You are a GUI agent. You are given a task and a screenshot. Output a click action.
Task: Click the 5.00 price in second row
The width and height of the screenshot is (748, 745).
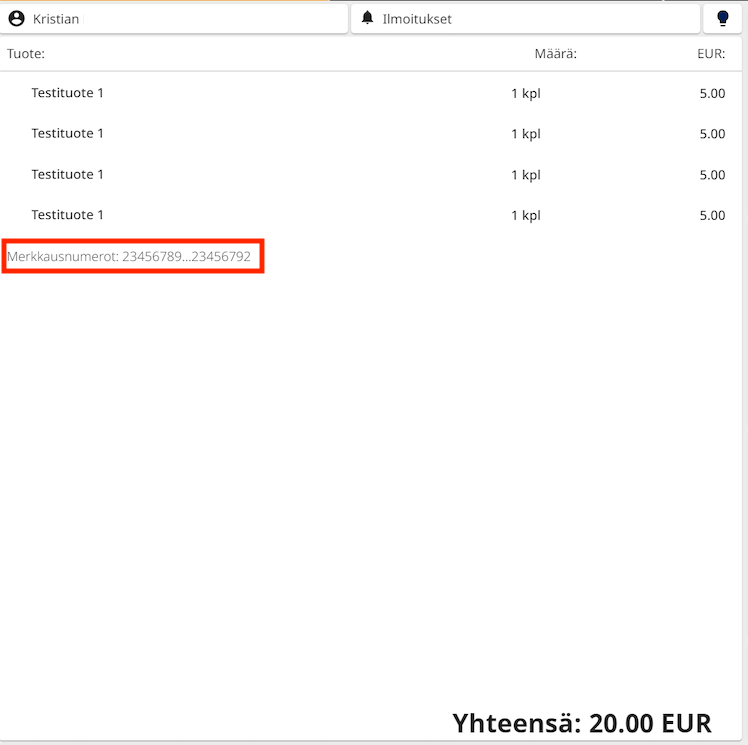tap(712, 133)
